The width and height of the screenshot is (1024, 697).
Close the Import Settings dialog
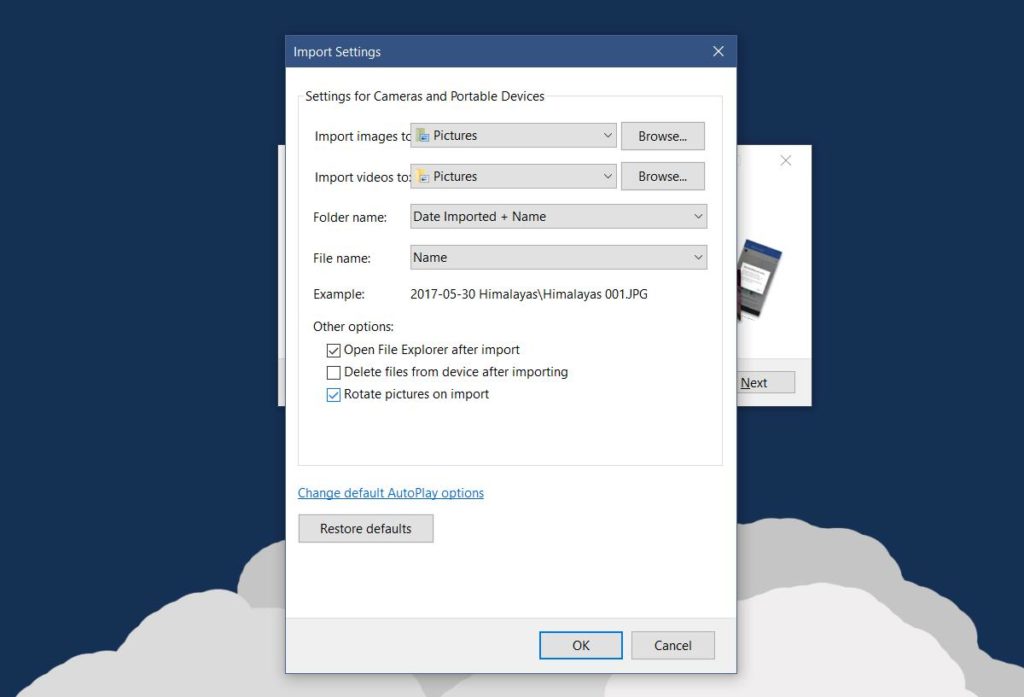(717, 51)
